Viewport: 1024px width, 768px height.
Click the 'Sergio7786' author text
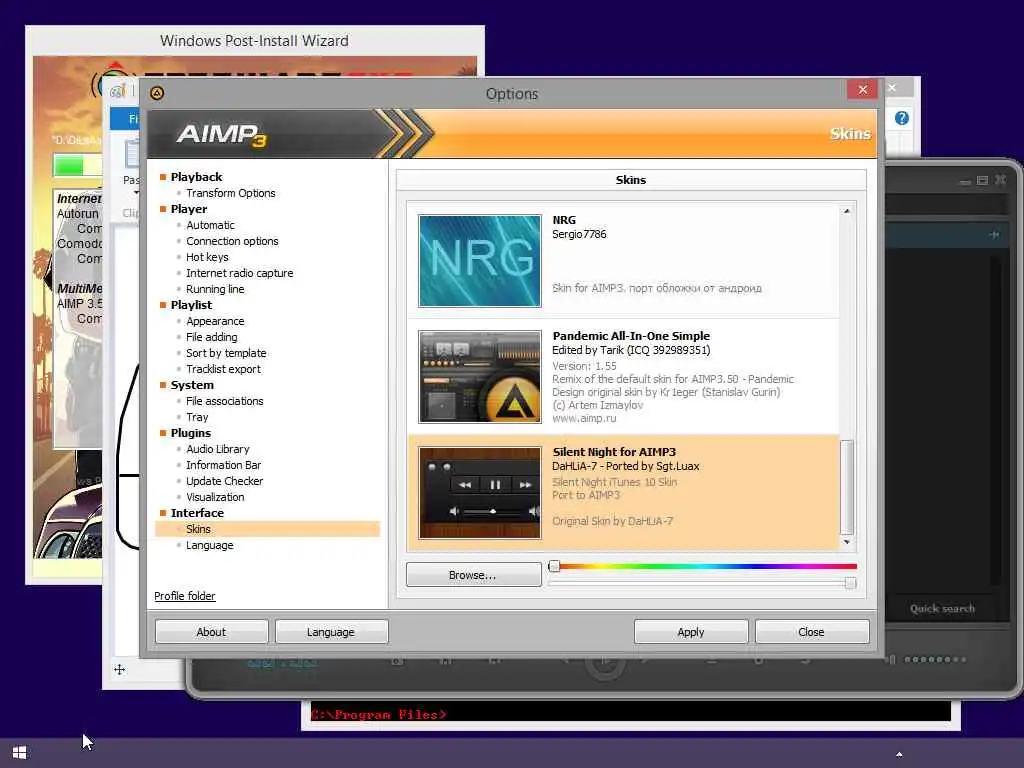click(x=579, y=234)
